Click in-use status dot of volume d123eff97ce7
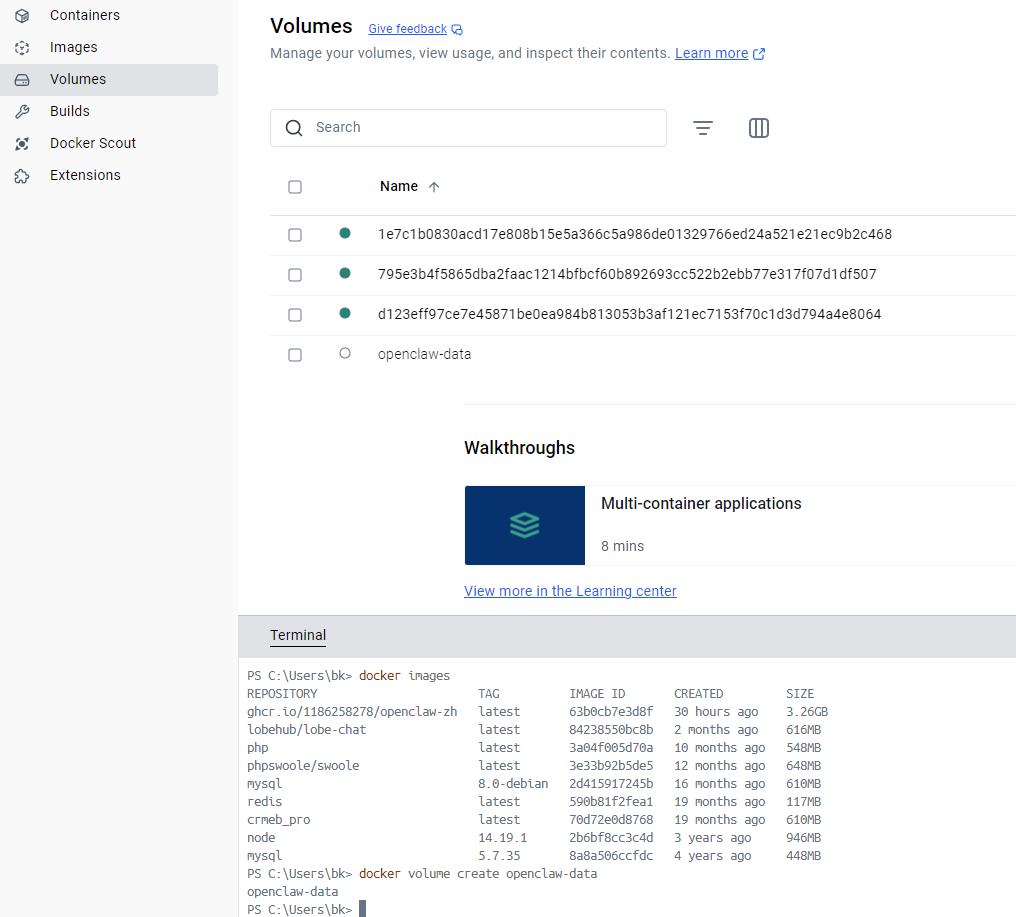This screenshot has width=1016, height=917. point(345,314)
